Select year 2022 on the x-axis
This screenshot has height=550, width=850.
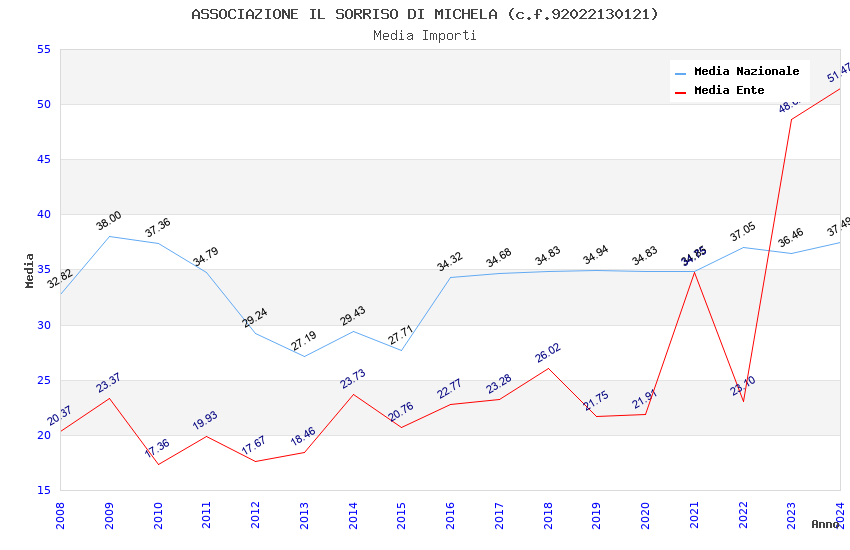[x=743, y=515]
